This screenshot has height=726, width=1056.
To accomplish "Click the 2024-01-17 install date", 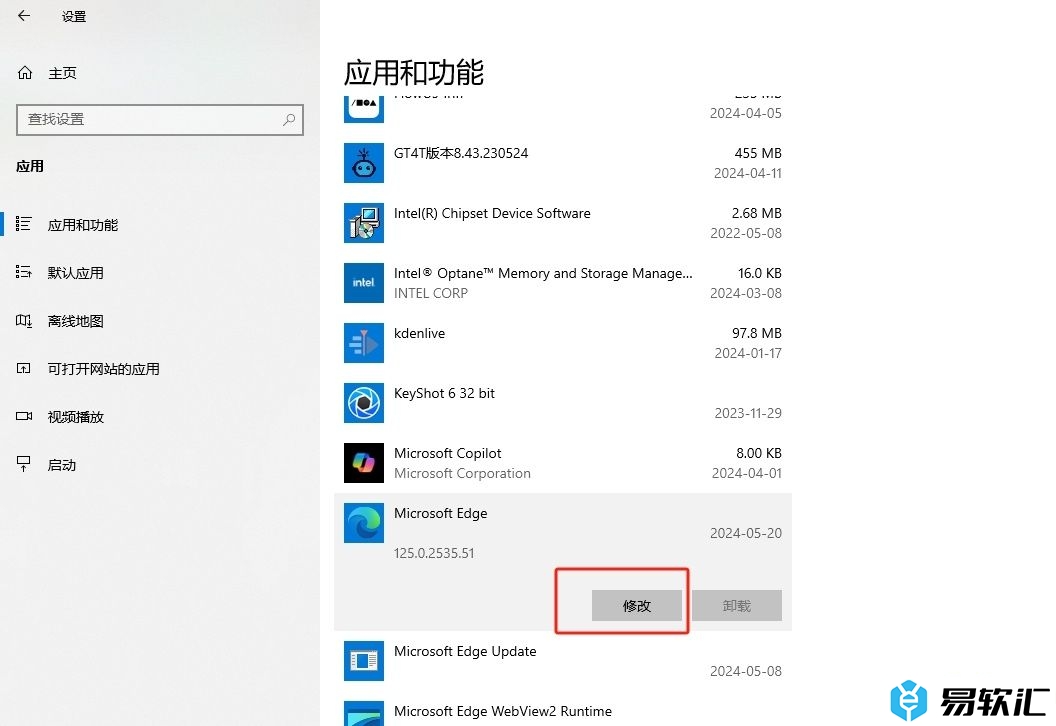I will (748, 354).
